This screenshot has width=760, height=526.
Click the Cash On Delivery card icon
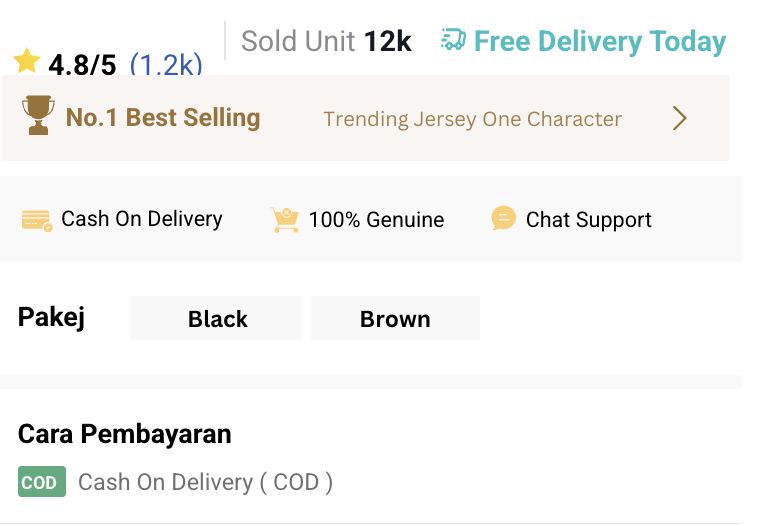click(x=37, y=220)
